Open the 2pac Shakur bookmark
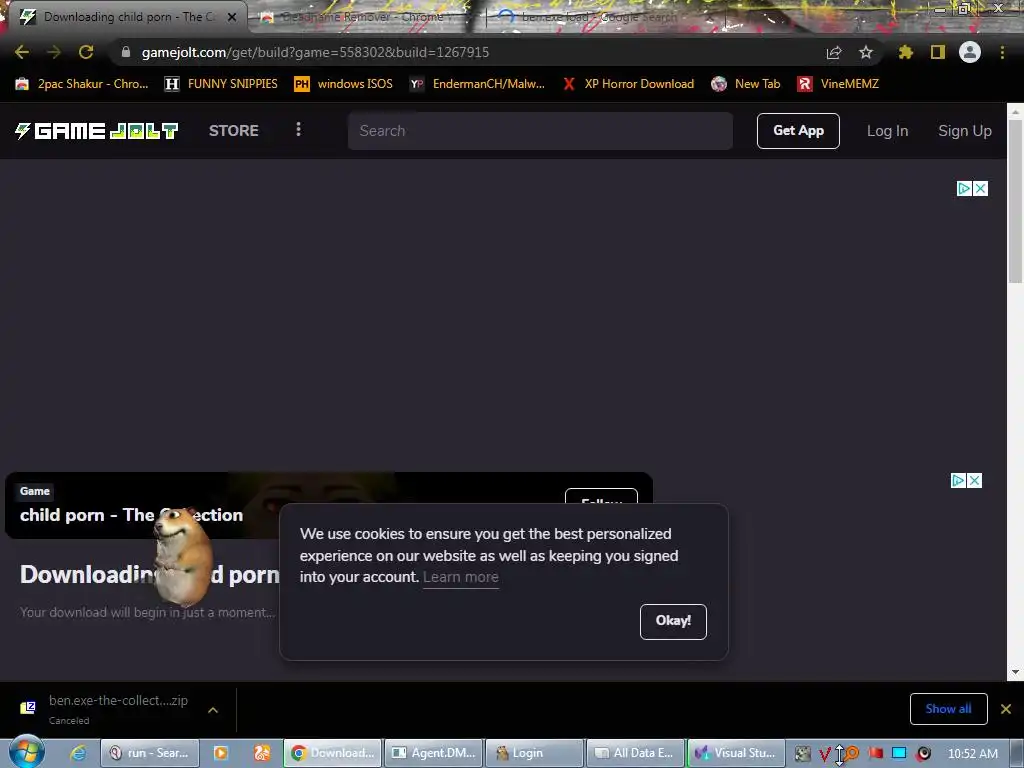The height and width of the screenshot is (768, 1024). pyautogui.click(x=82, y=84)
